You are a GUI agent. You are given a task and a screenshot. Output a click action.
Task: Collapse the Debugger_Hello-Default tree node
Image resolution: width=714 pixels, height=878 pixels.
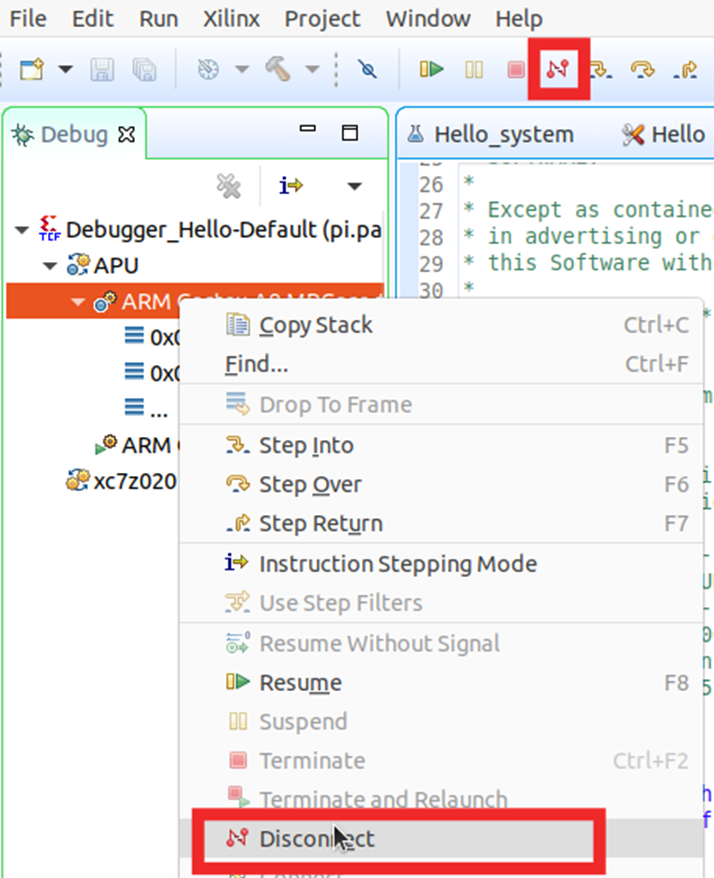tap(23, 230)
